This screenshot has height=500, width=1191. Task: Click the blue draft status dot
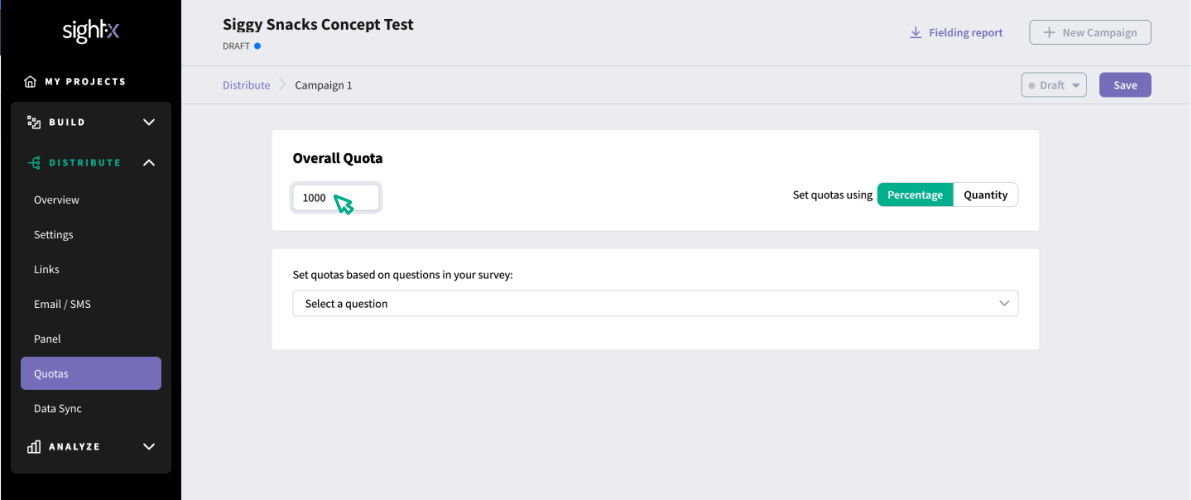[257, 46]
